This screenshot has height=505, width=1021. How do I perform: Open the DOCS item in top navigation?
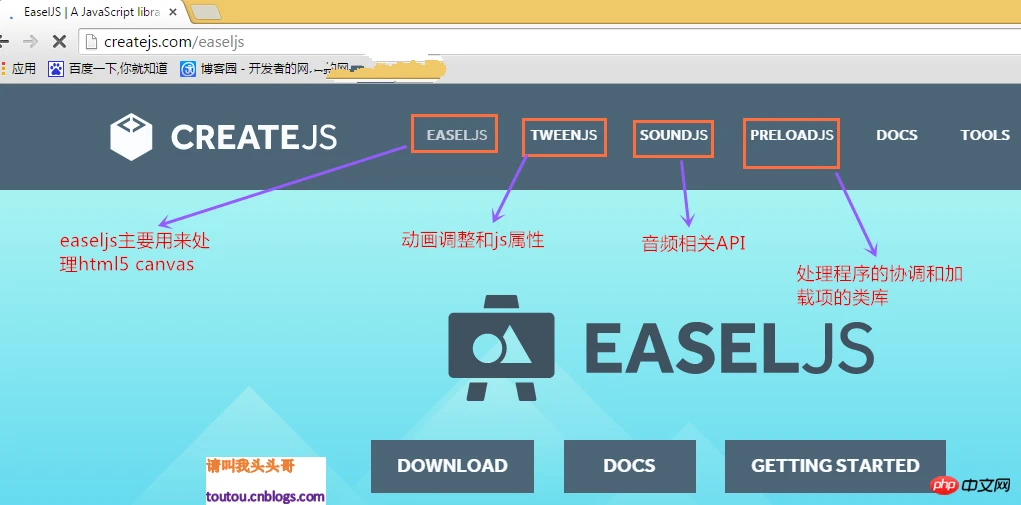(x=897, y=135)
